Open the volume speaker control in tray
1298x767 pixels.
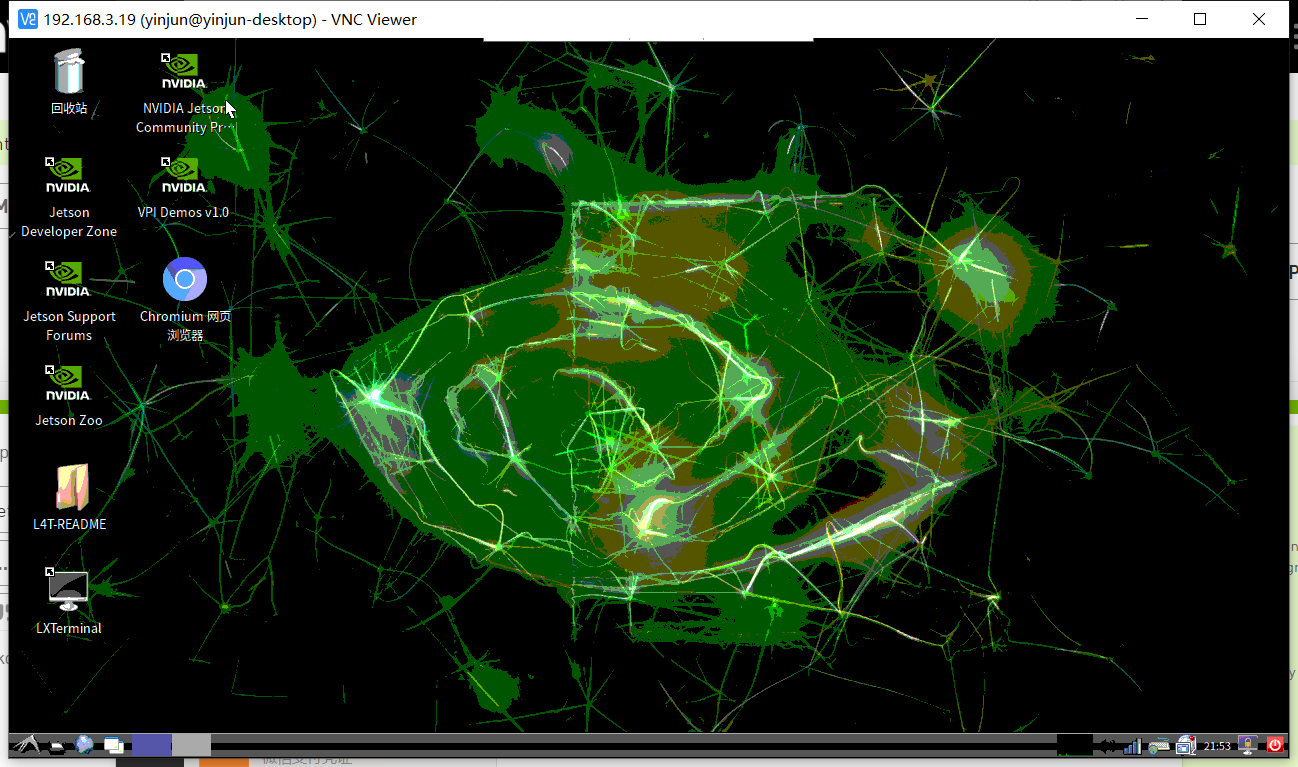tap(1107, 745)
